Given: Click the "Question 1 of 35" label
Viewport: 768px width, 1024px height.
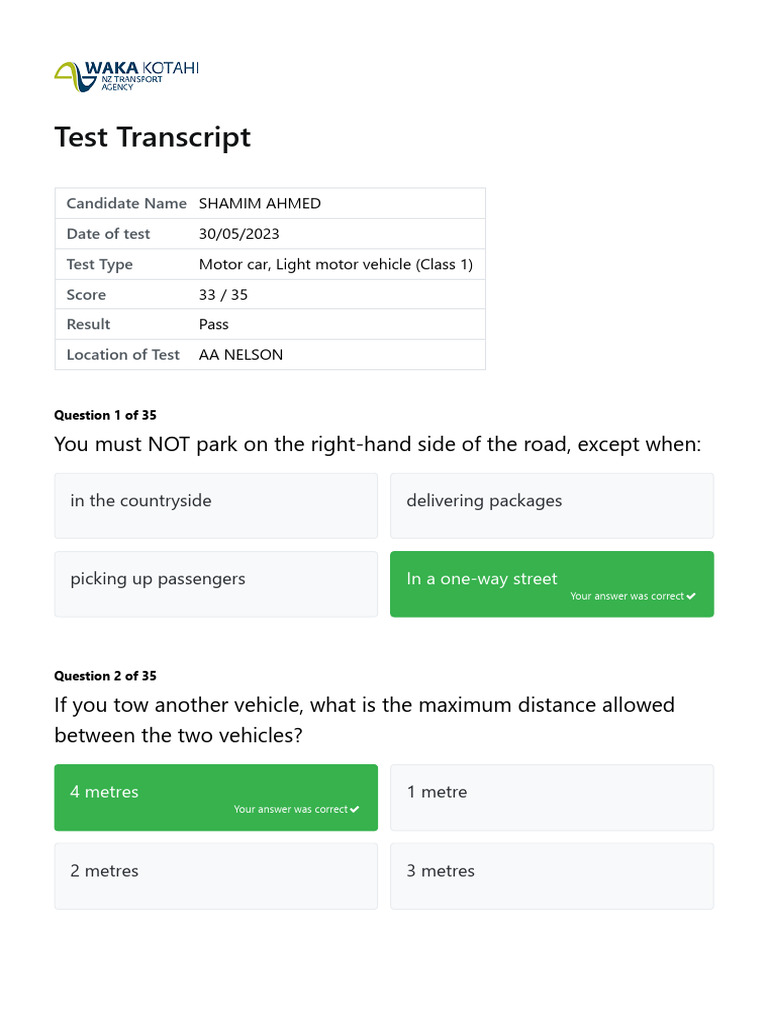Looking at the screenshot, I should pyautogui.click(x=105, y=415).
